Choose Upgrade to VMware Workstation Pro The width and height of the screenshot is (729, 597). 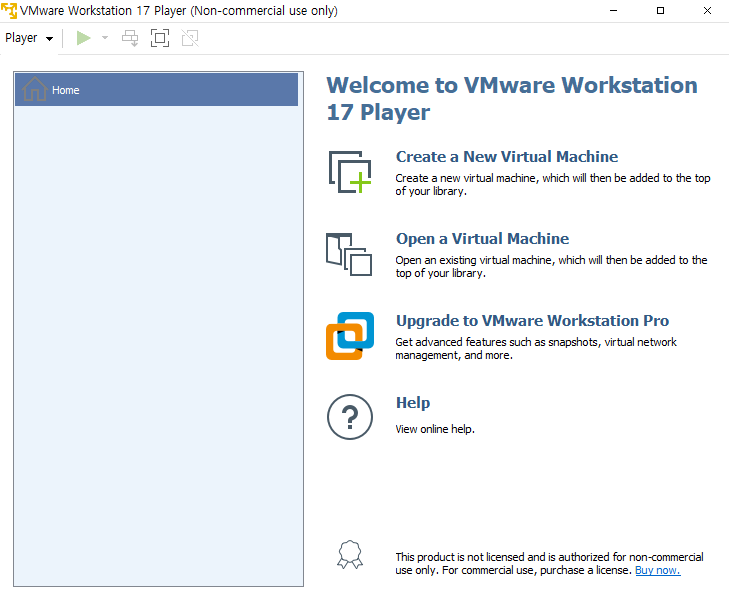click(532, 321)
